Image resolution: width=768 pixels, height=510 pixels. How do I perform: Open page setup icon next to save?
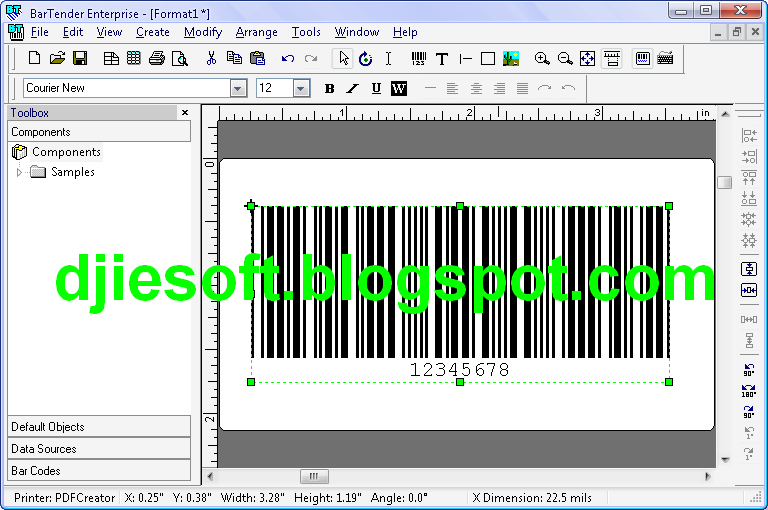(111, 58)
